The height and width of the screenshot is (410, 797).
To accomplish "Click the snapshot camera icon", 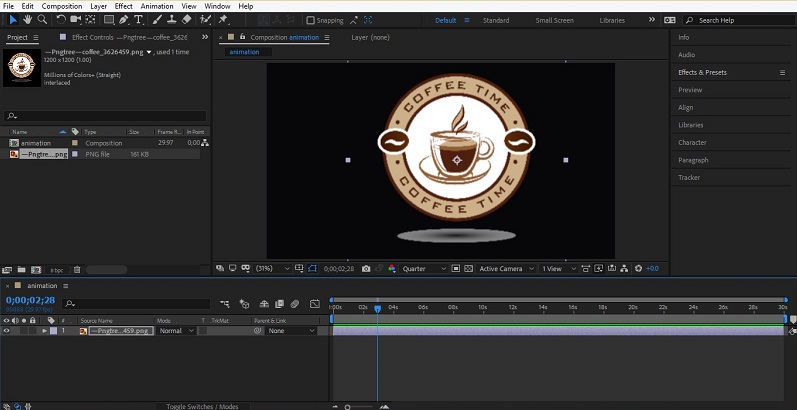I will pos(366,268).
